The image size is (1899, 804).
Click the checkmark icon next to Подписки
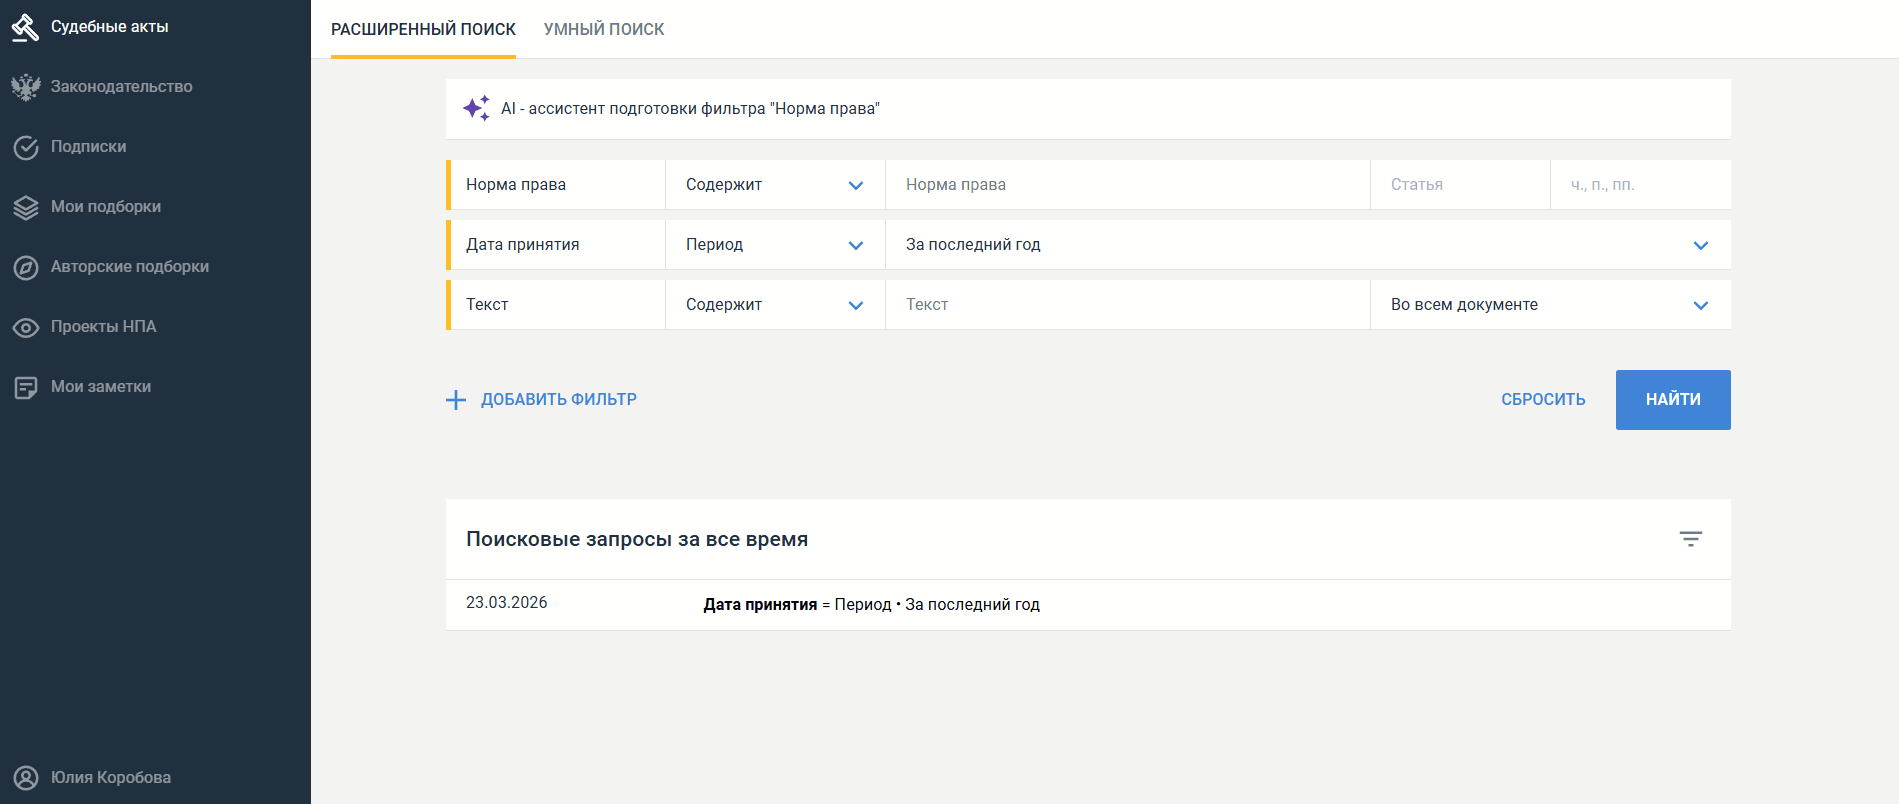click(25, 147)
